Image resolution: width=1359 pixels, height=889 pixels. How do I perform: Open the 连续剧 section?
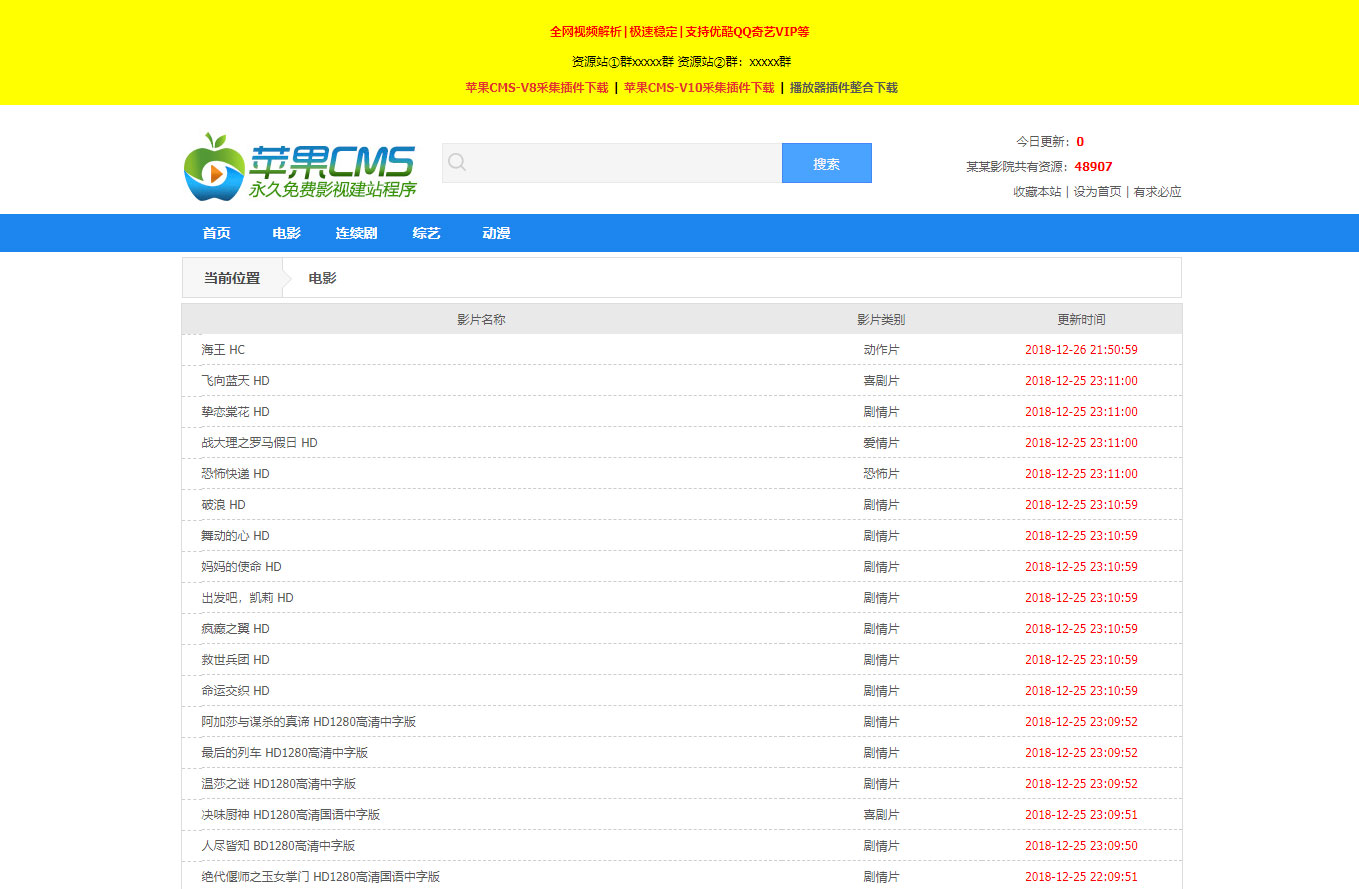(355, 233)
